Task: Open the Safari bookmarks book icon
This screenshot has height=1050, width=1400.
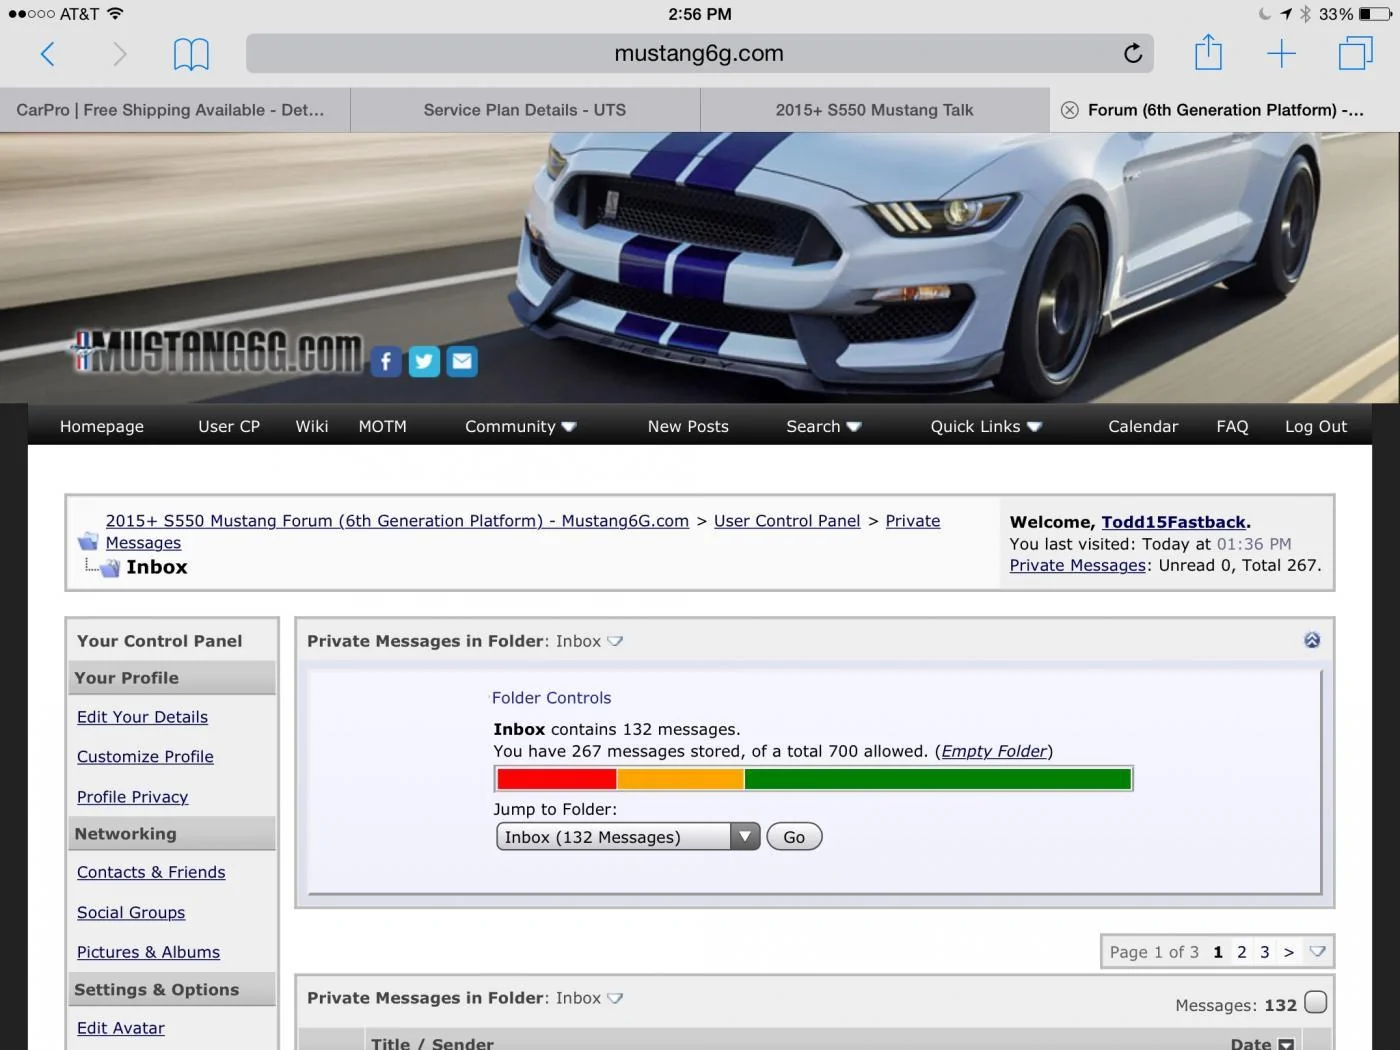Action: tap(191, 54)
